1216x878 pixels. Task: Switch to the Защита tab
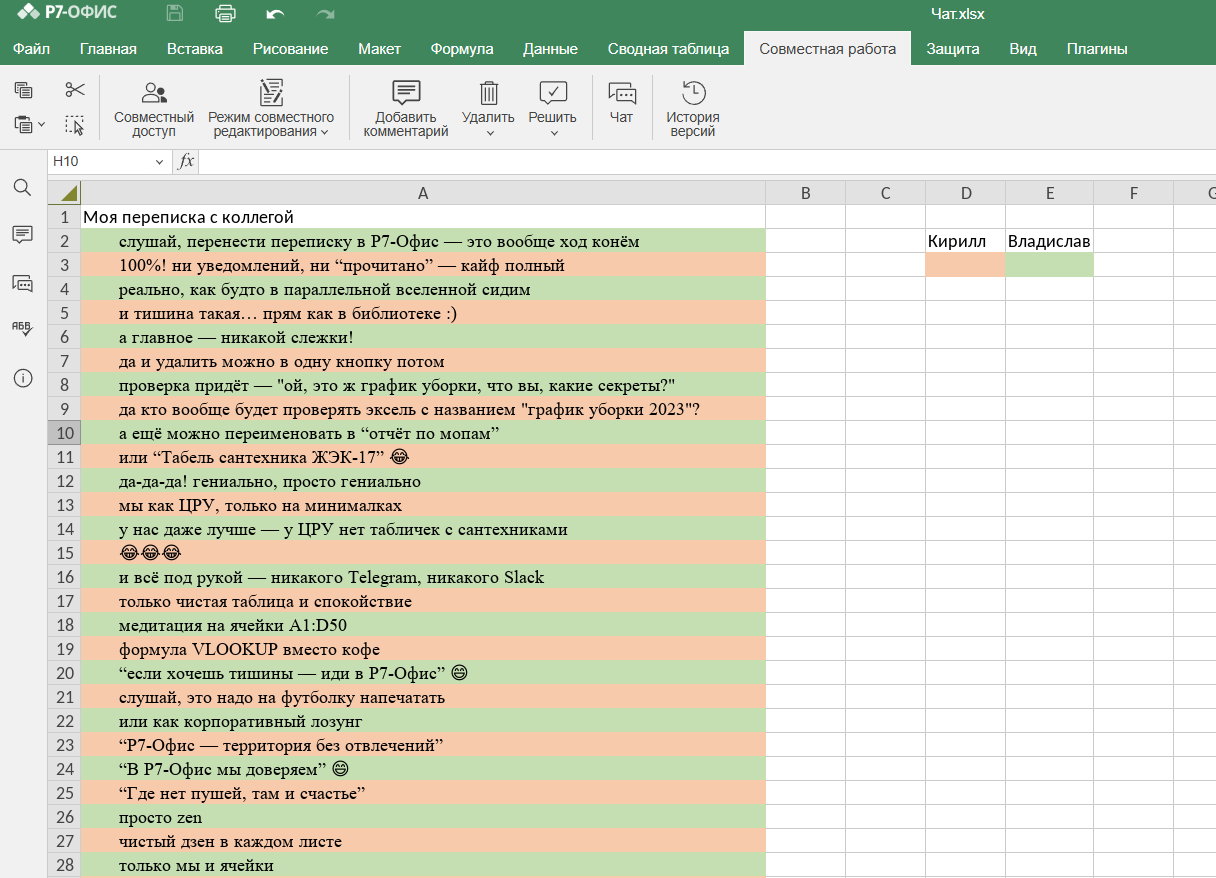pos(952,49)
